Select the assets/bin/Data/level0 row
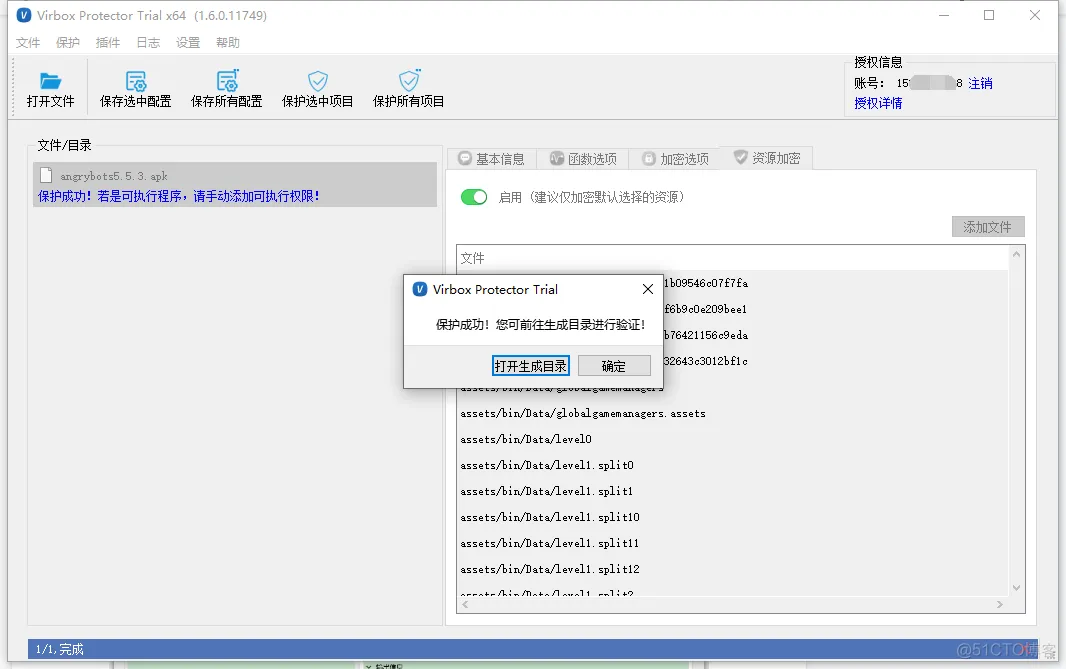The image size is (1066, 669). coord(732,439)
